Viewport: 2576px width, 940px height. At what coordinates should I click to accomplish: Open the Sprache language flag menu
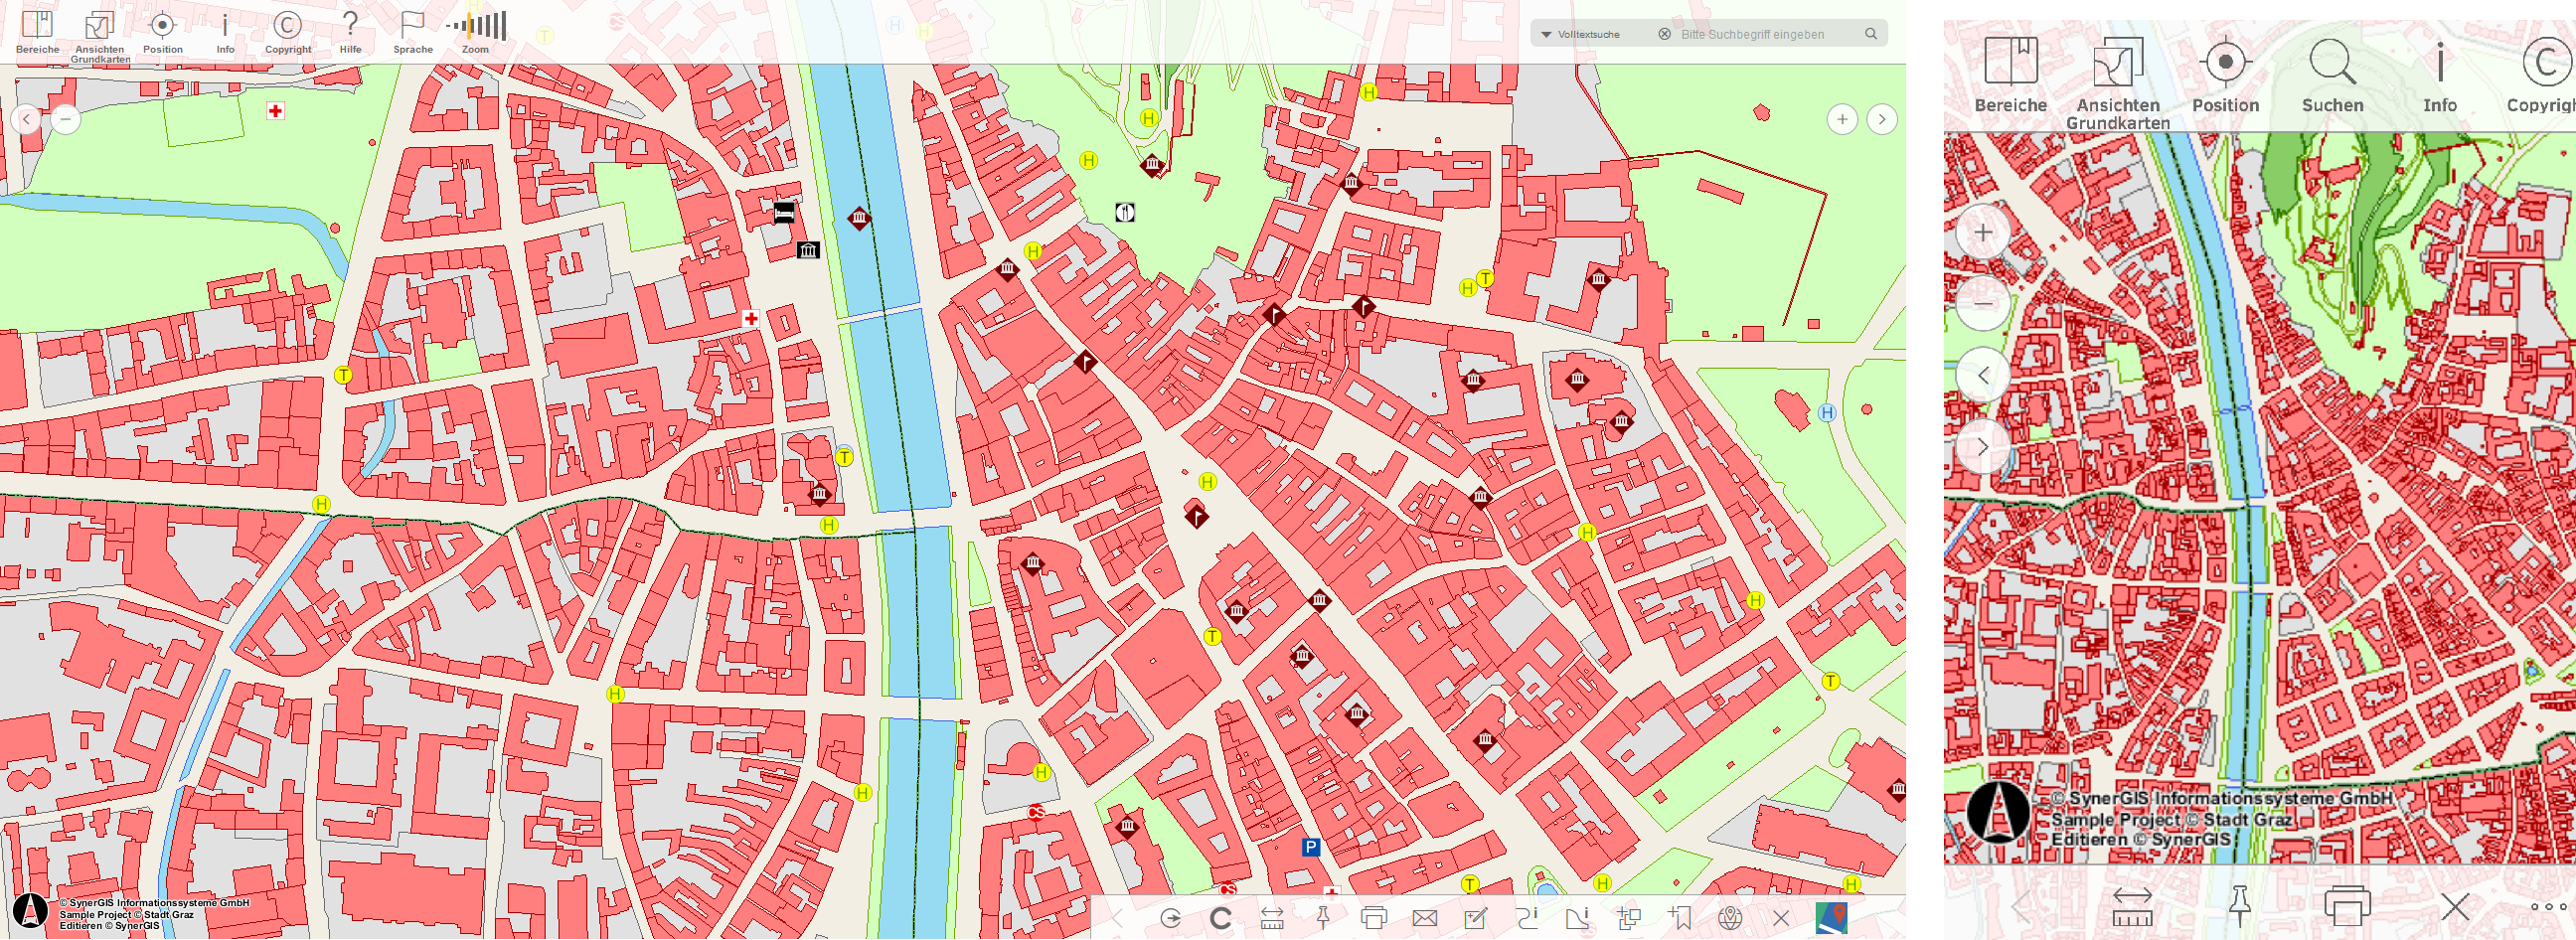coord(412,31)
